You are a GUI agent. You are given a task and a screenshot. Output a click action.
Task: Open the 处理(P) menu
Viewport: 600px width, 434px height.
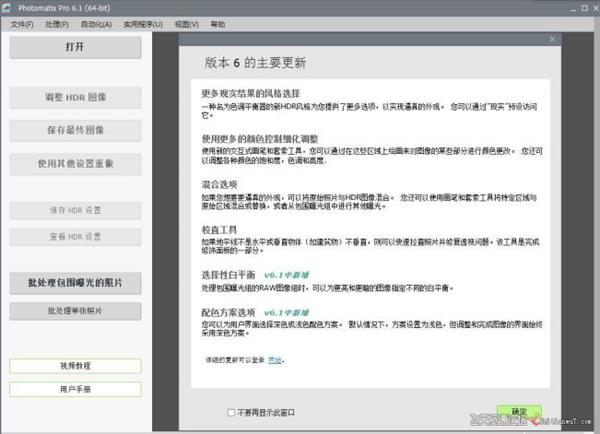pyautogui.click(x=57, y=24)
